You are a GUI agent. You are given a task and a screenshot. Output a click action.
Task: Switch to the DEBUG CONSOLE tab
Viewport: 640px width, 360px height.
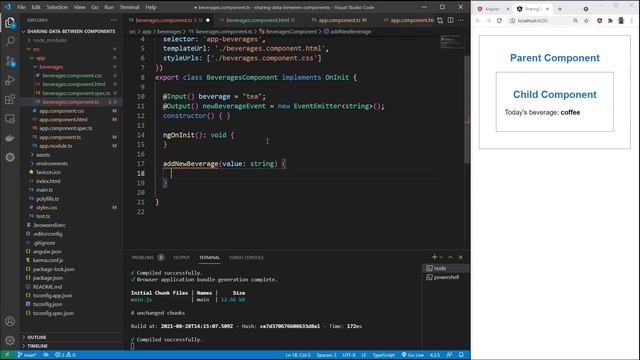point(246,258)
